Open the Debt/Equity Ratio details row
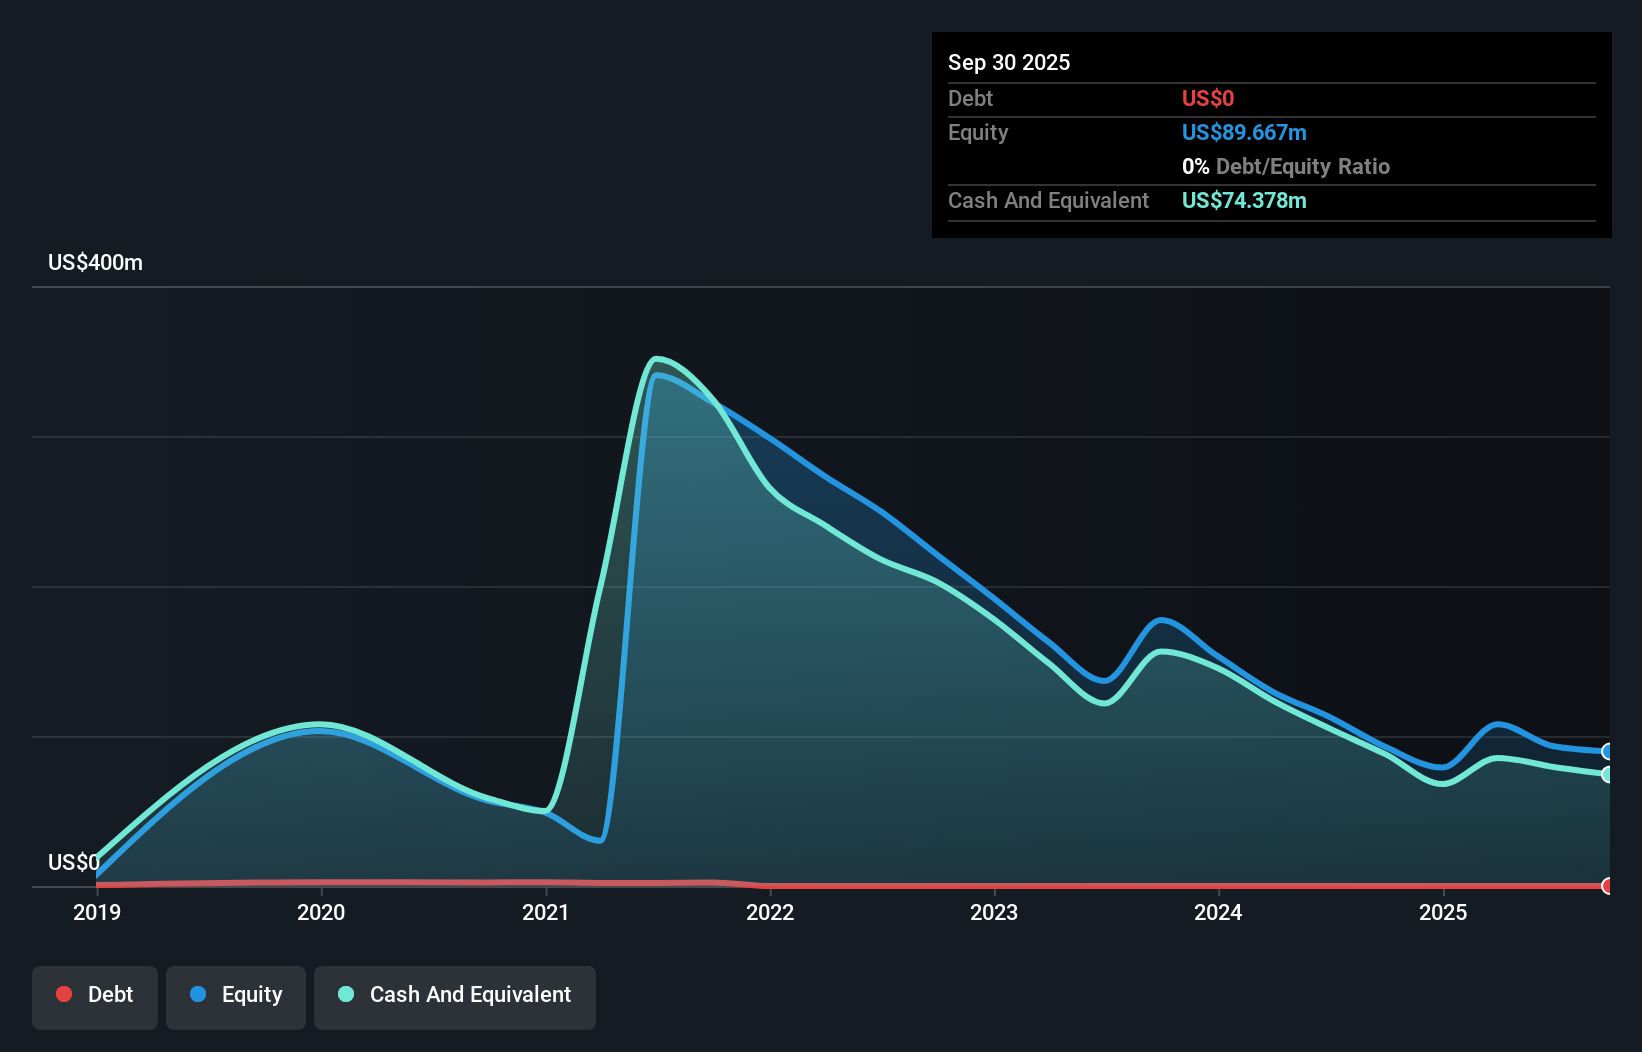Image resolution: width=1642 pixels, height=1052 pixels. [x=1286, y=166]
